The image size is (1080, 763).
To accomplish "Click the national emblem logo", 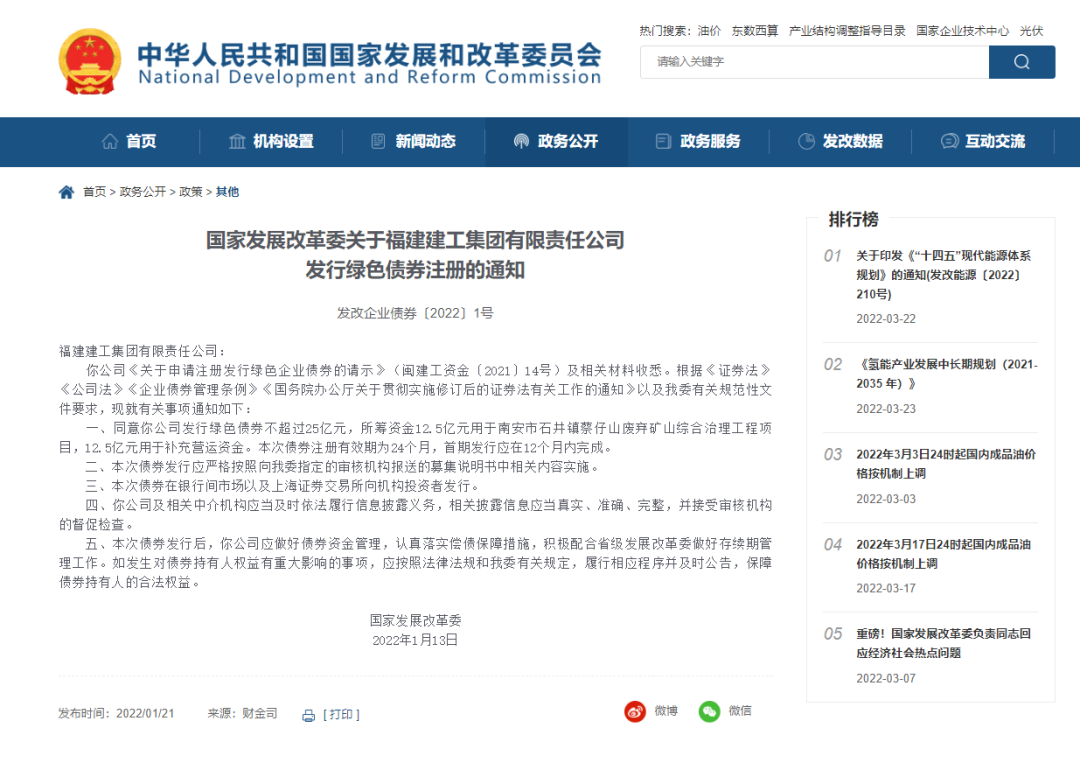I will (x=90, y=60).
